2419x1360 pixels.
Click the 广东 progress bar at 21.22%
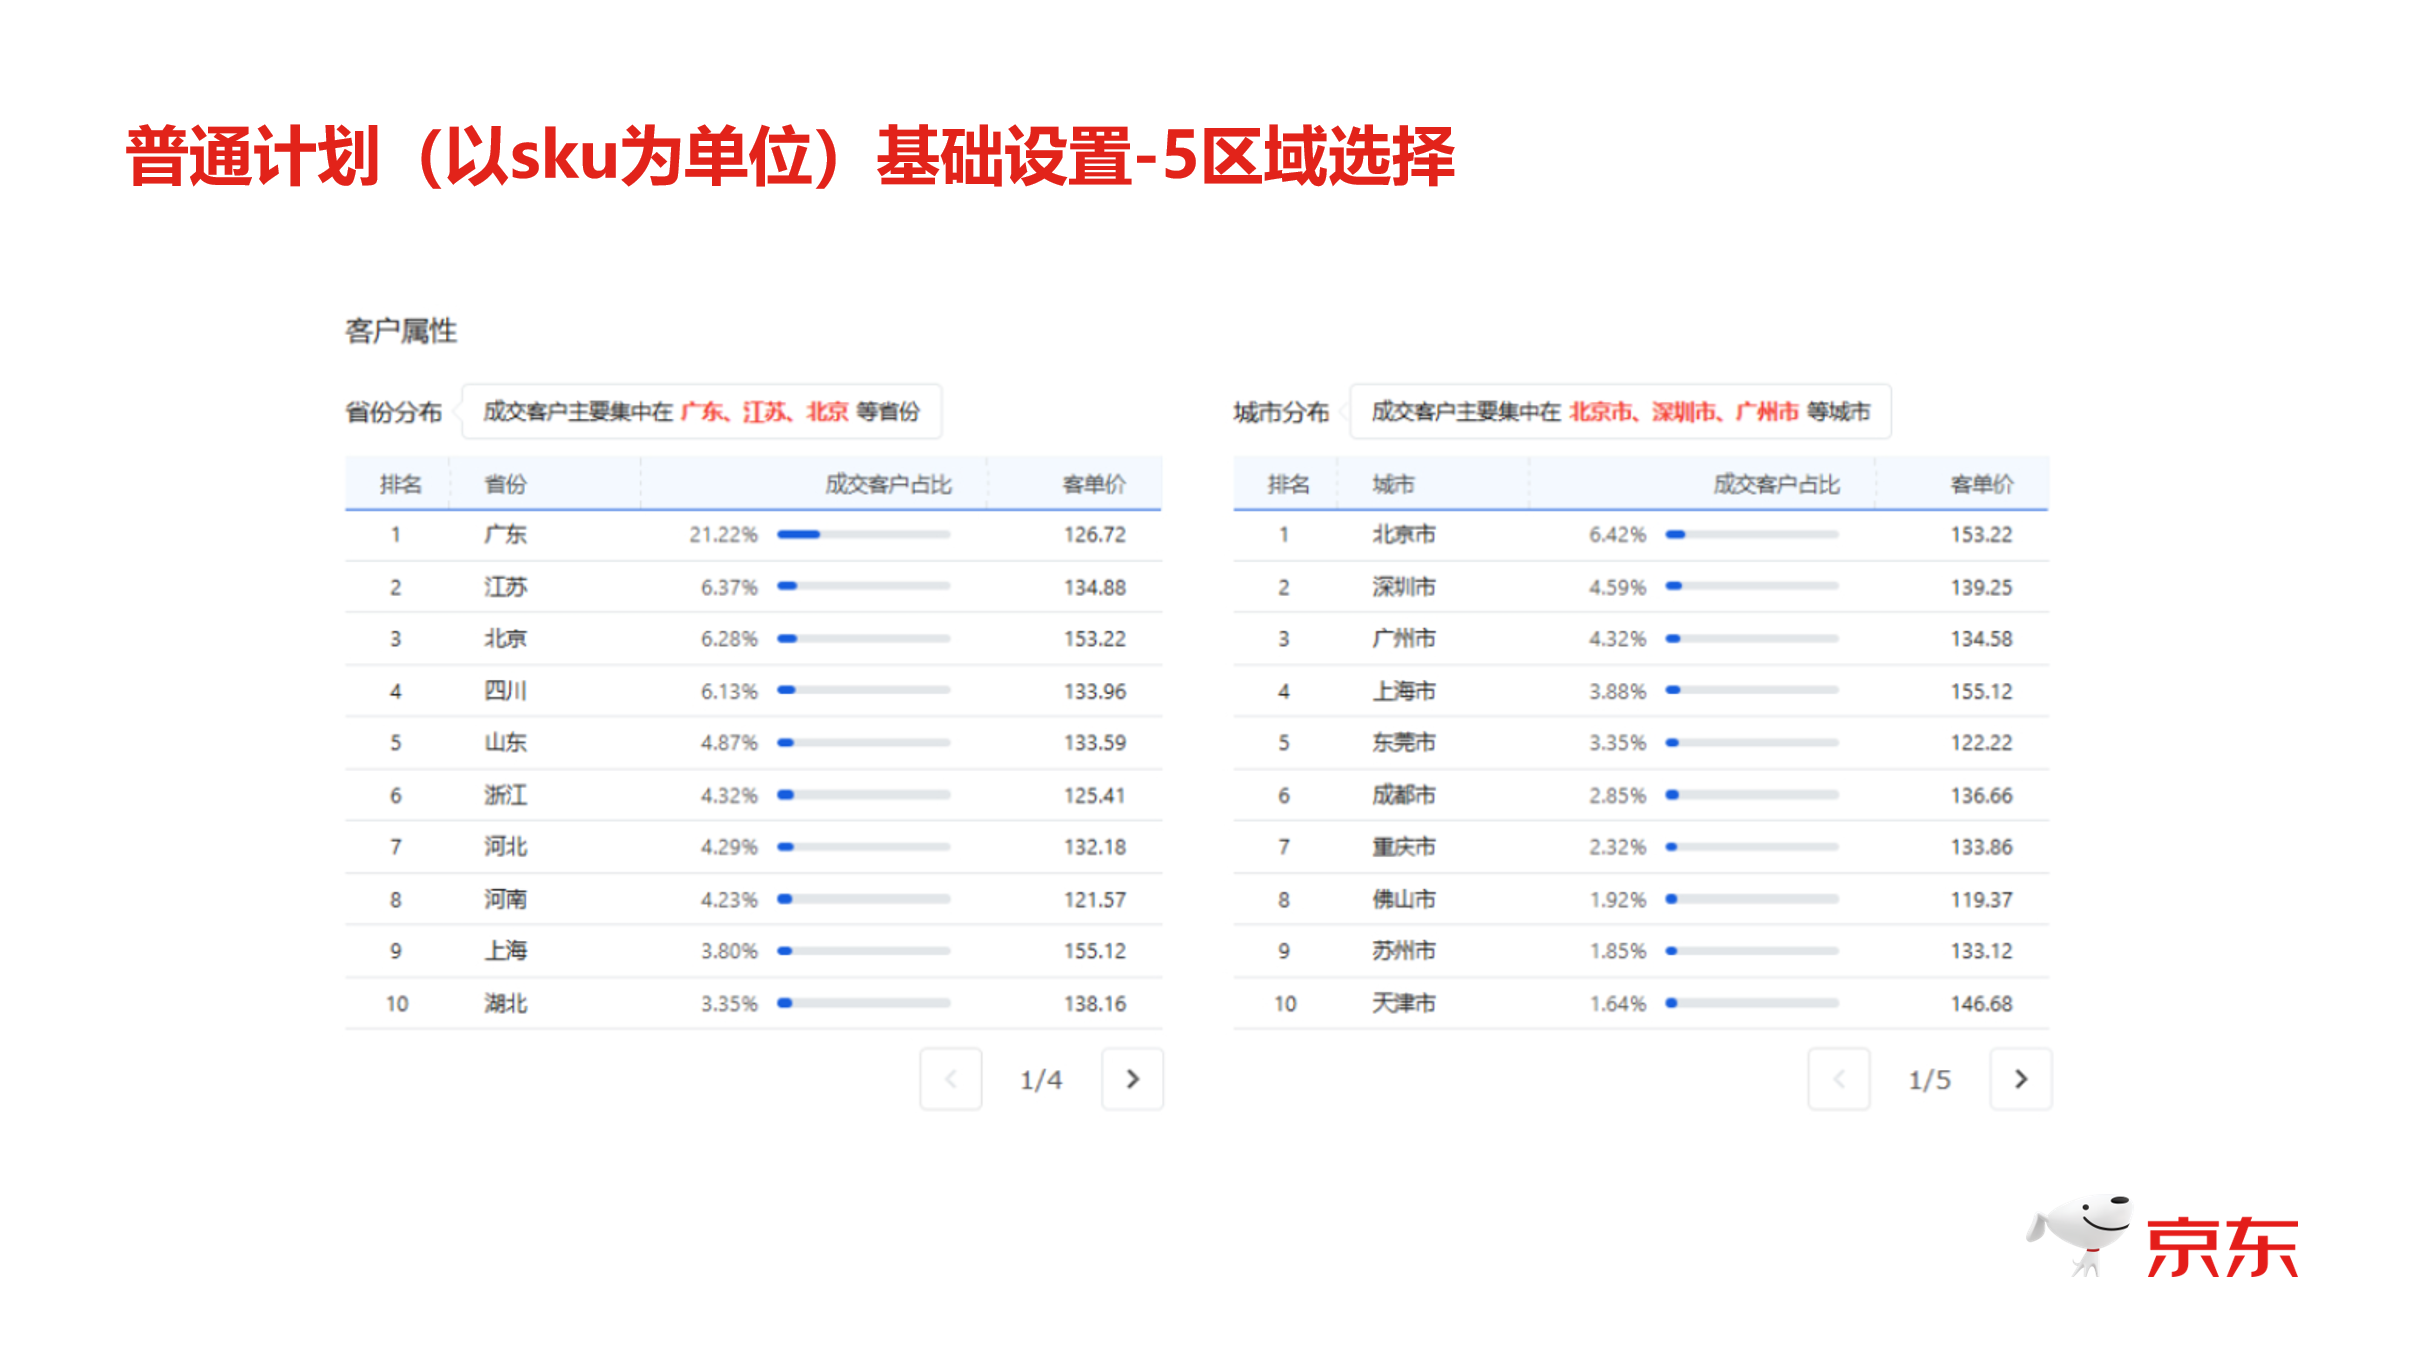click(864, 534)
